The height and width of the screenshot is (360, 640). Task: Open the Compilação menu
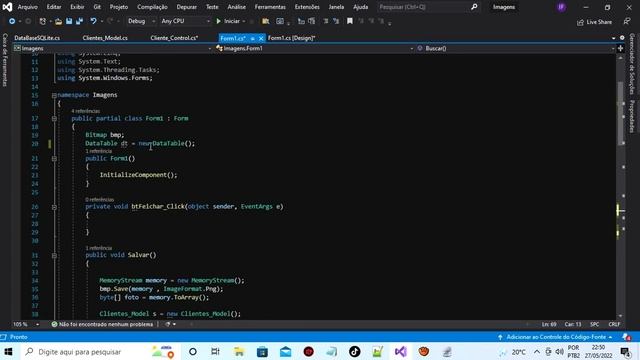point(152,7)
